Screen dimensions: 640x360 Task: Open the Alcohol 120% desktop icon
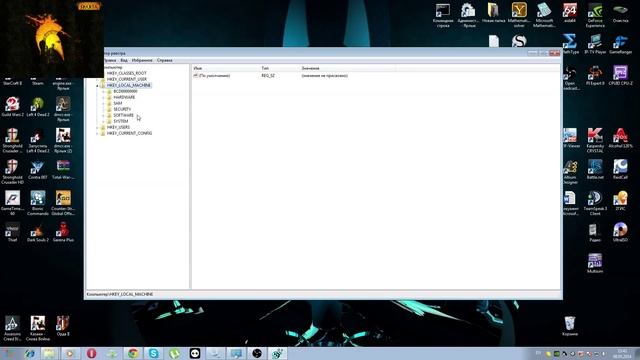point(620,138)
